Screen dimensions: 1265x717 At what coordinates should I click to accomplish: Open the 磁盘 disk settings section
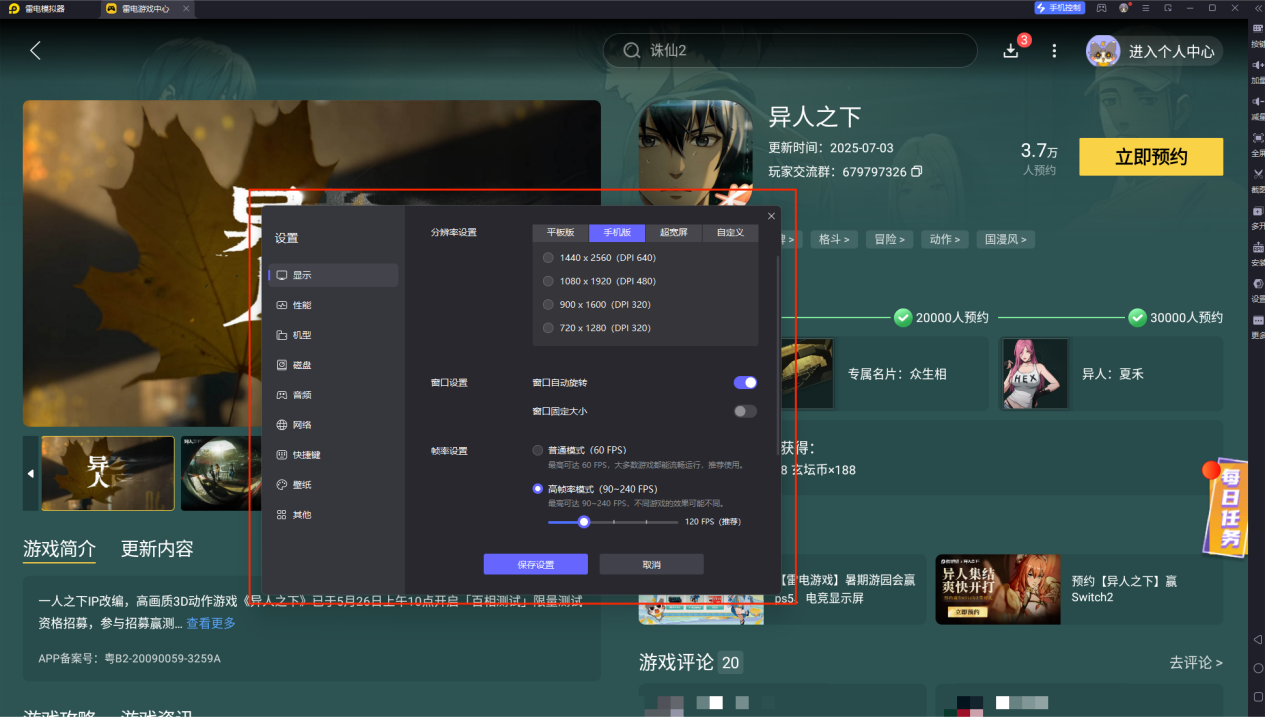point(333,365)
